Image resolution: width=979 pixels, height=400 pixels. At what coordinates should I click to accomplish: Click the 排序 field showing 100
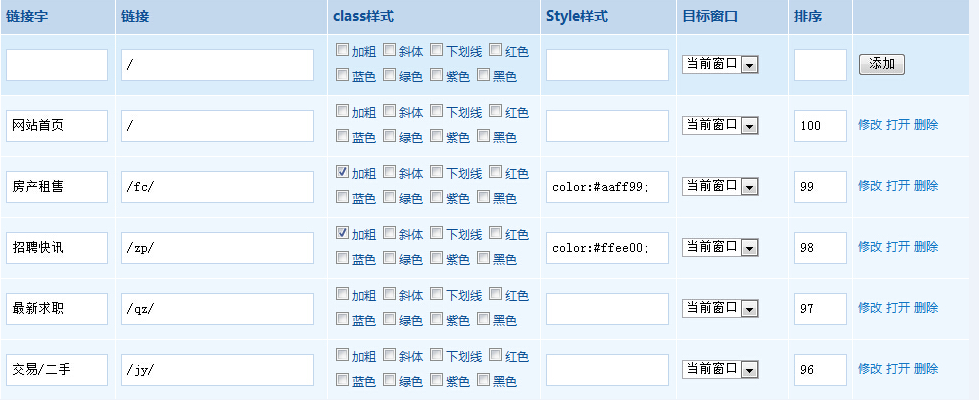point(820,126)
